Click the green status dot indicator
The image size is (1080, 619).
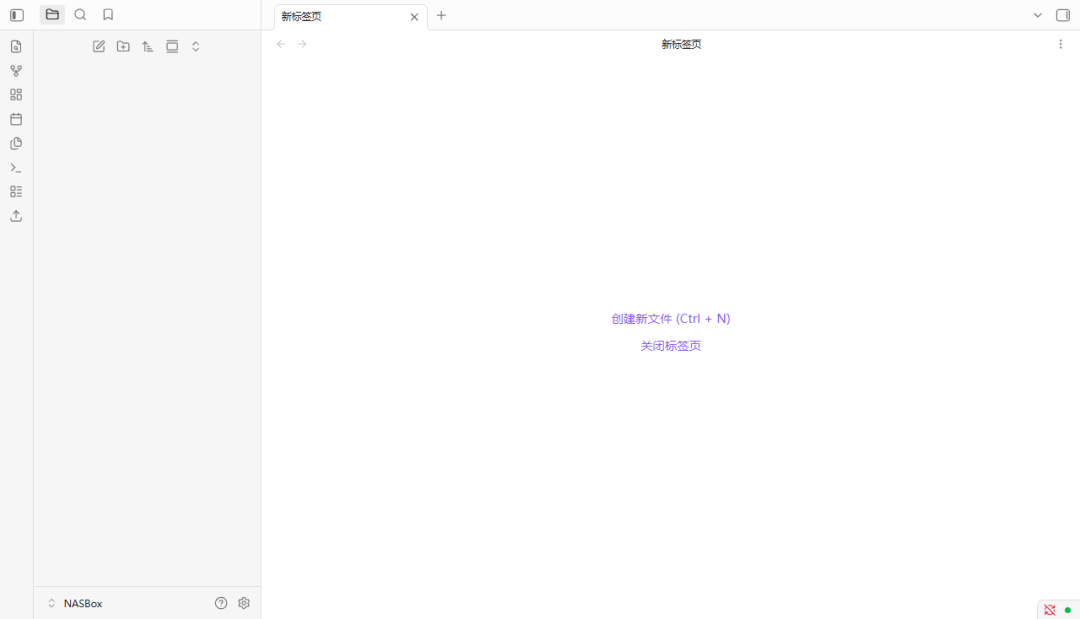click(x=1068, y=610)
